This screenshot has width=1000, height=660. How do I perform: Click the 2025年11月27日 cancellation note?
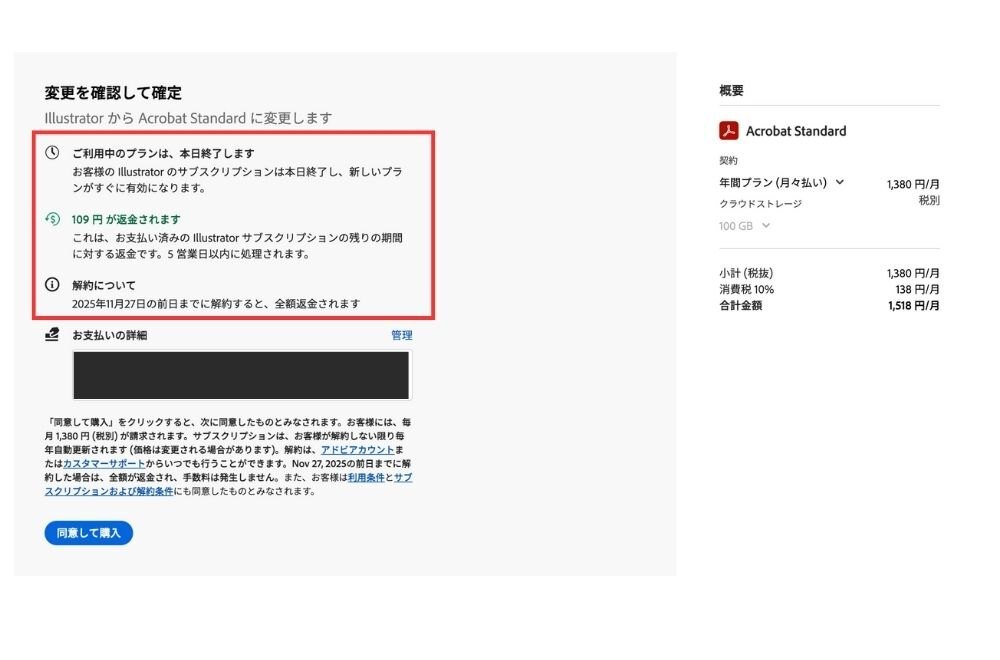coord(216,304)
